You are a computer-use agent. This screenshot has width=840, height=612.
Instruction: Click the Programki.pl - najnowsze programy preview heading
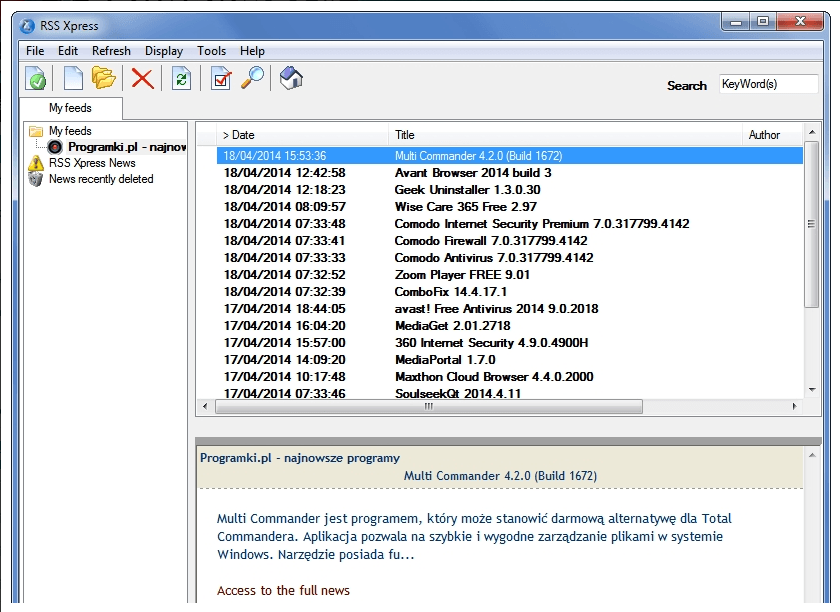tap(300, 458)
